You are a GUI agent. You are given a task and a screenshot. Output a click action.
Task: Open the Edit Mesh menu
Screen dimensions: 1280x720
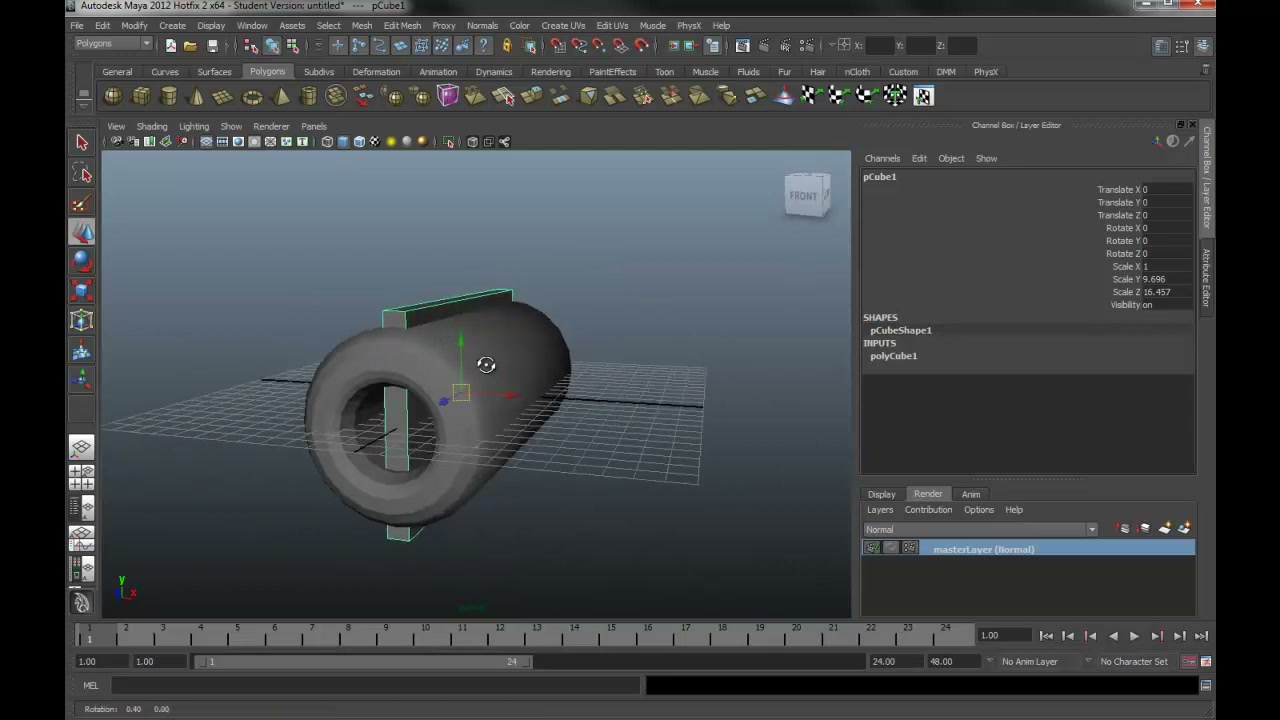[402, 25]
